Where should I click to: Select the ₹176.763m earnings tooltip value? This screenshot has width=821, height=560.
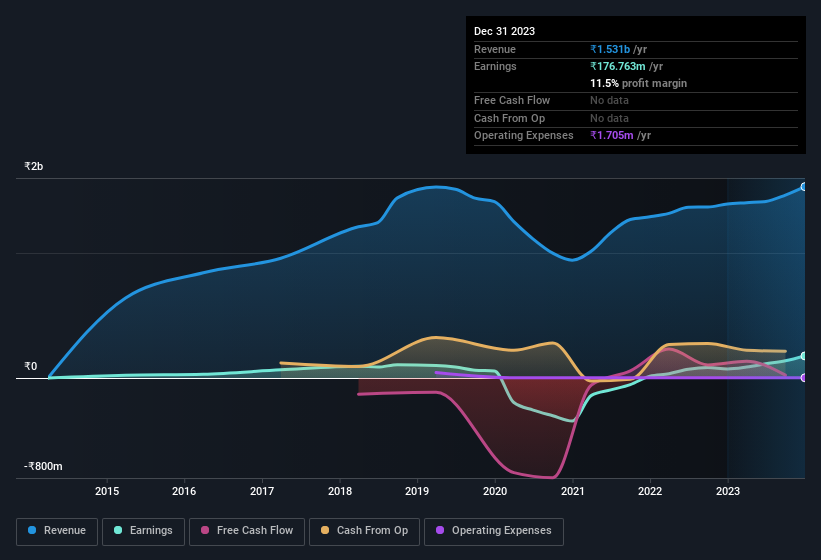[618, 66]
